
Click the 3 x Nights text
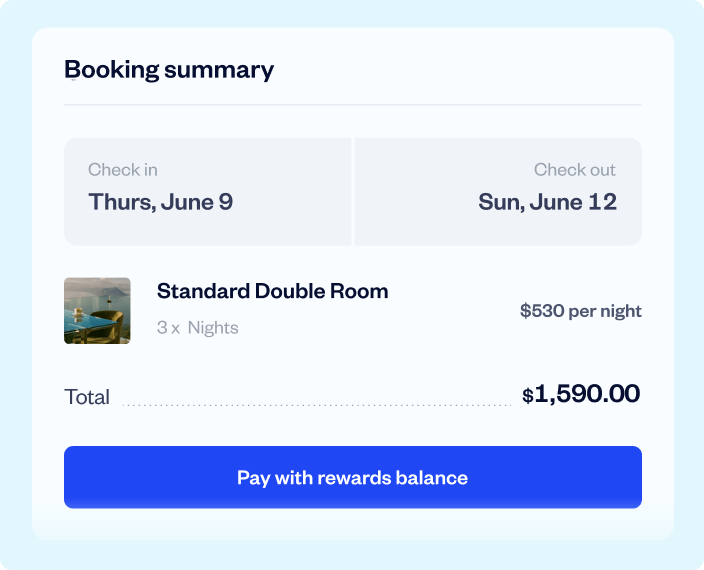click(197, 327)
